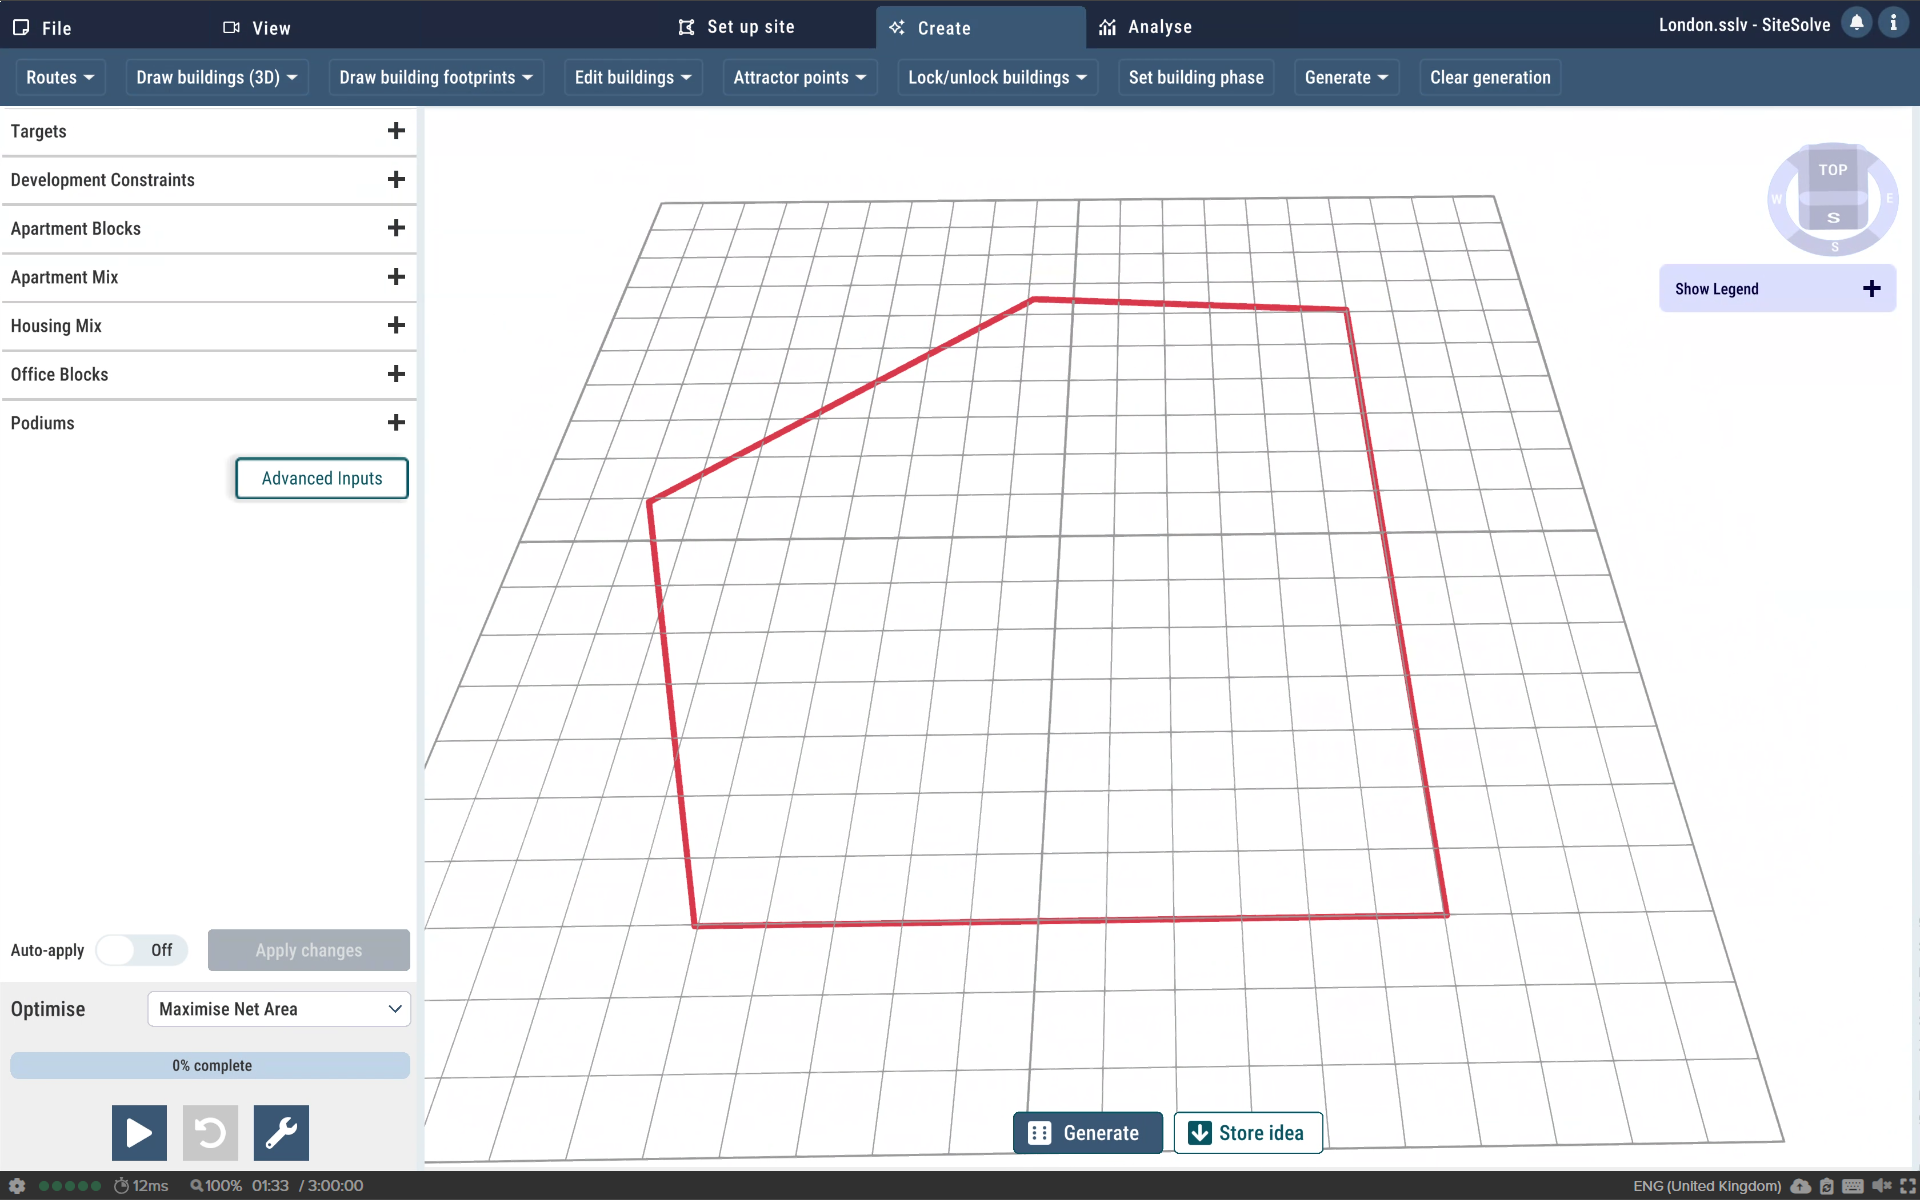Click the Advanced Inputs button
The width and height of the screenshot is (1920, 1200).
click(322, 478)
